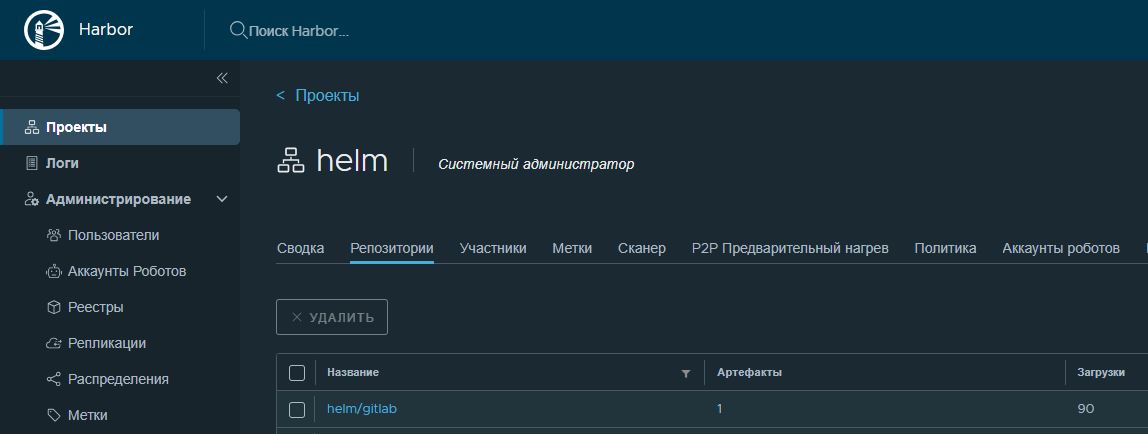Collapse the left sidebar navigation
1148x434 pixels.
click(x=222, y=78)
